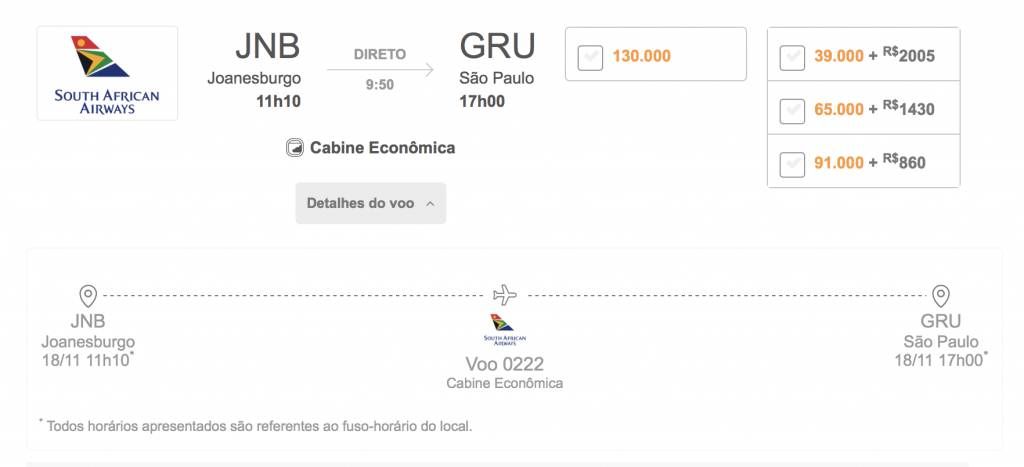Select the 65.000 + R$1430 fare checkbox
Image resolution: width=1024 pixels, height=467 pixels.
[792, 111]
